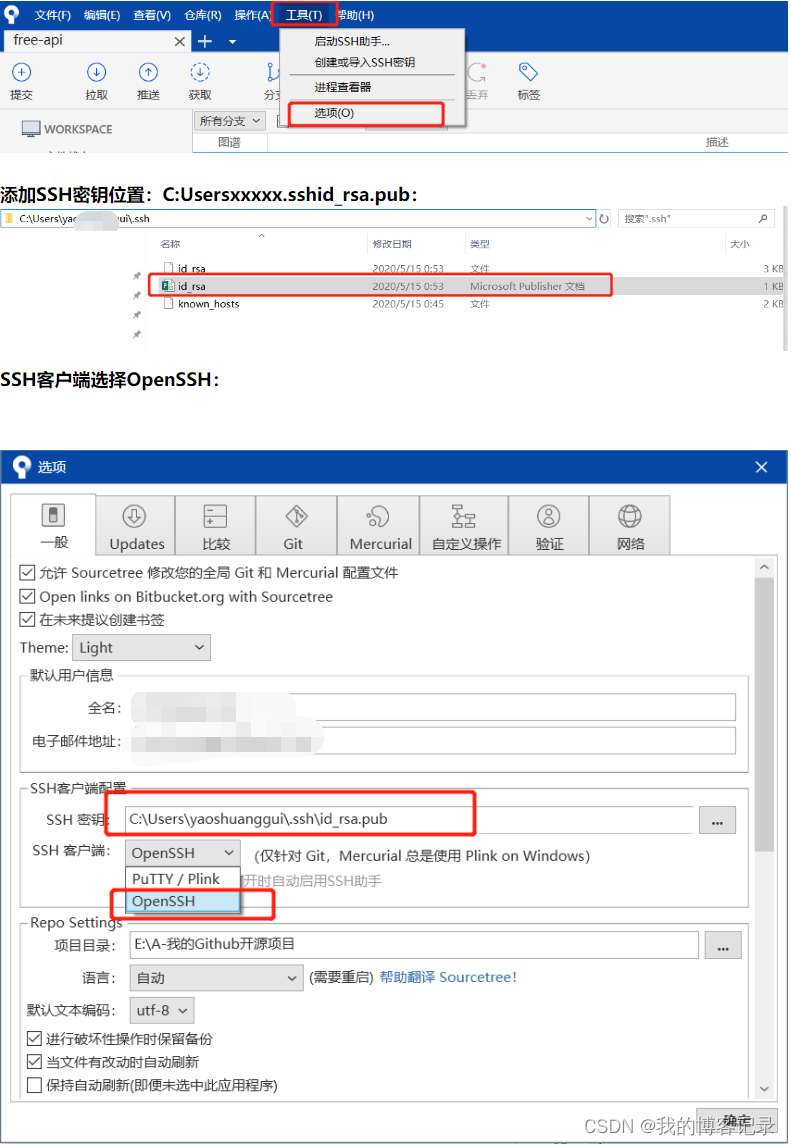Switch to the 一般 options tab
Image resolution: width=791 pixels, height=1145 pixels.
(x=53, y=525)
